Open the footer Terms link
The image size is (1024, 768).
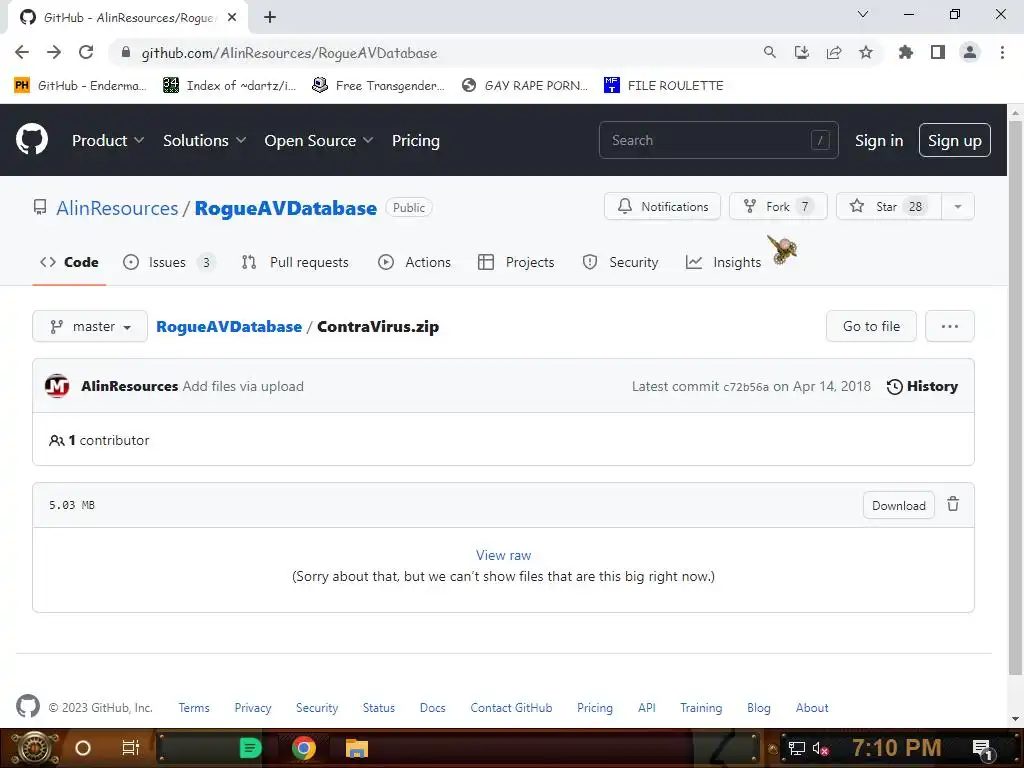pyautogui.click(x=194, y=707)
